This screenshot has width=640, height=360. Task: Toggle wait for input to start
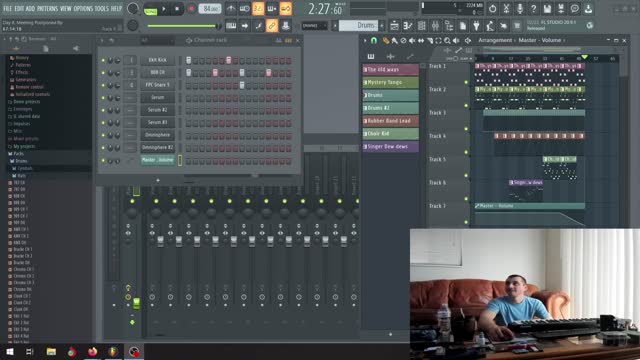pyautogui.click(x=244, y=9)
